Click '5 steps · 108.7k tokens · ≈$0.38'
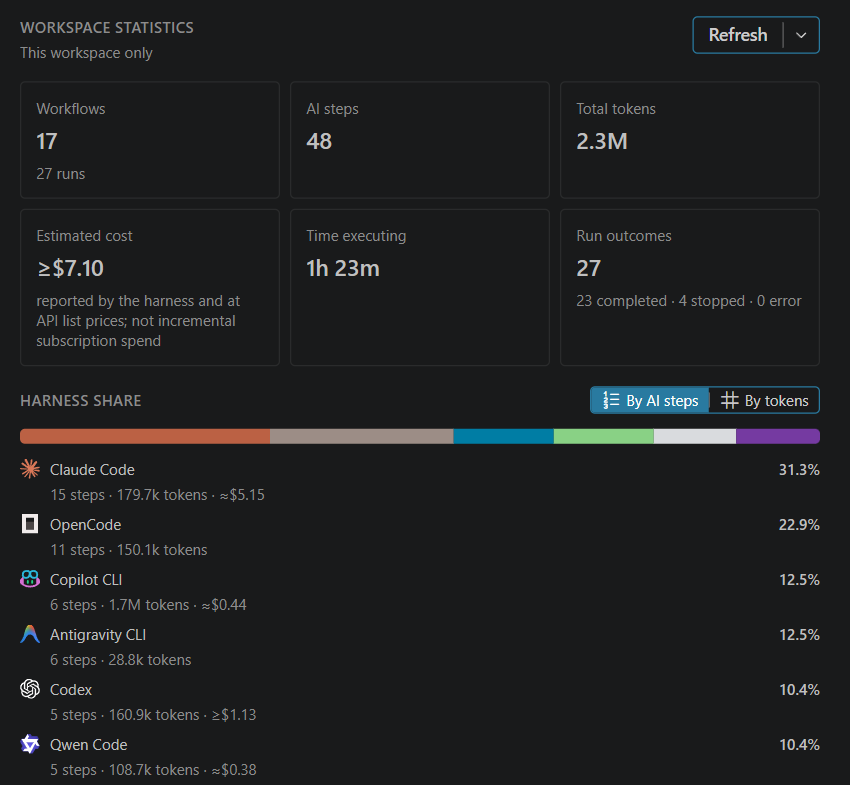 point(153,770)
